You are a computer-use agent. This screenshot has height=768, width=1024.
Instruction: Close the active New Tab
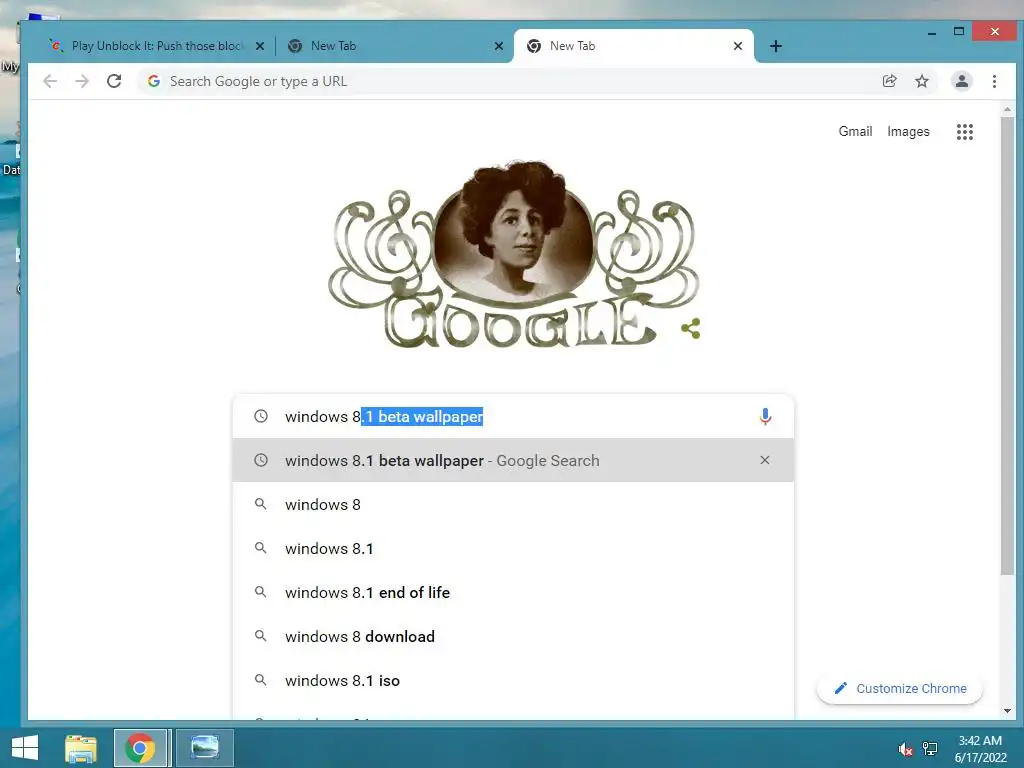coord(737,46)
